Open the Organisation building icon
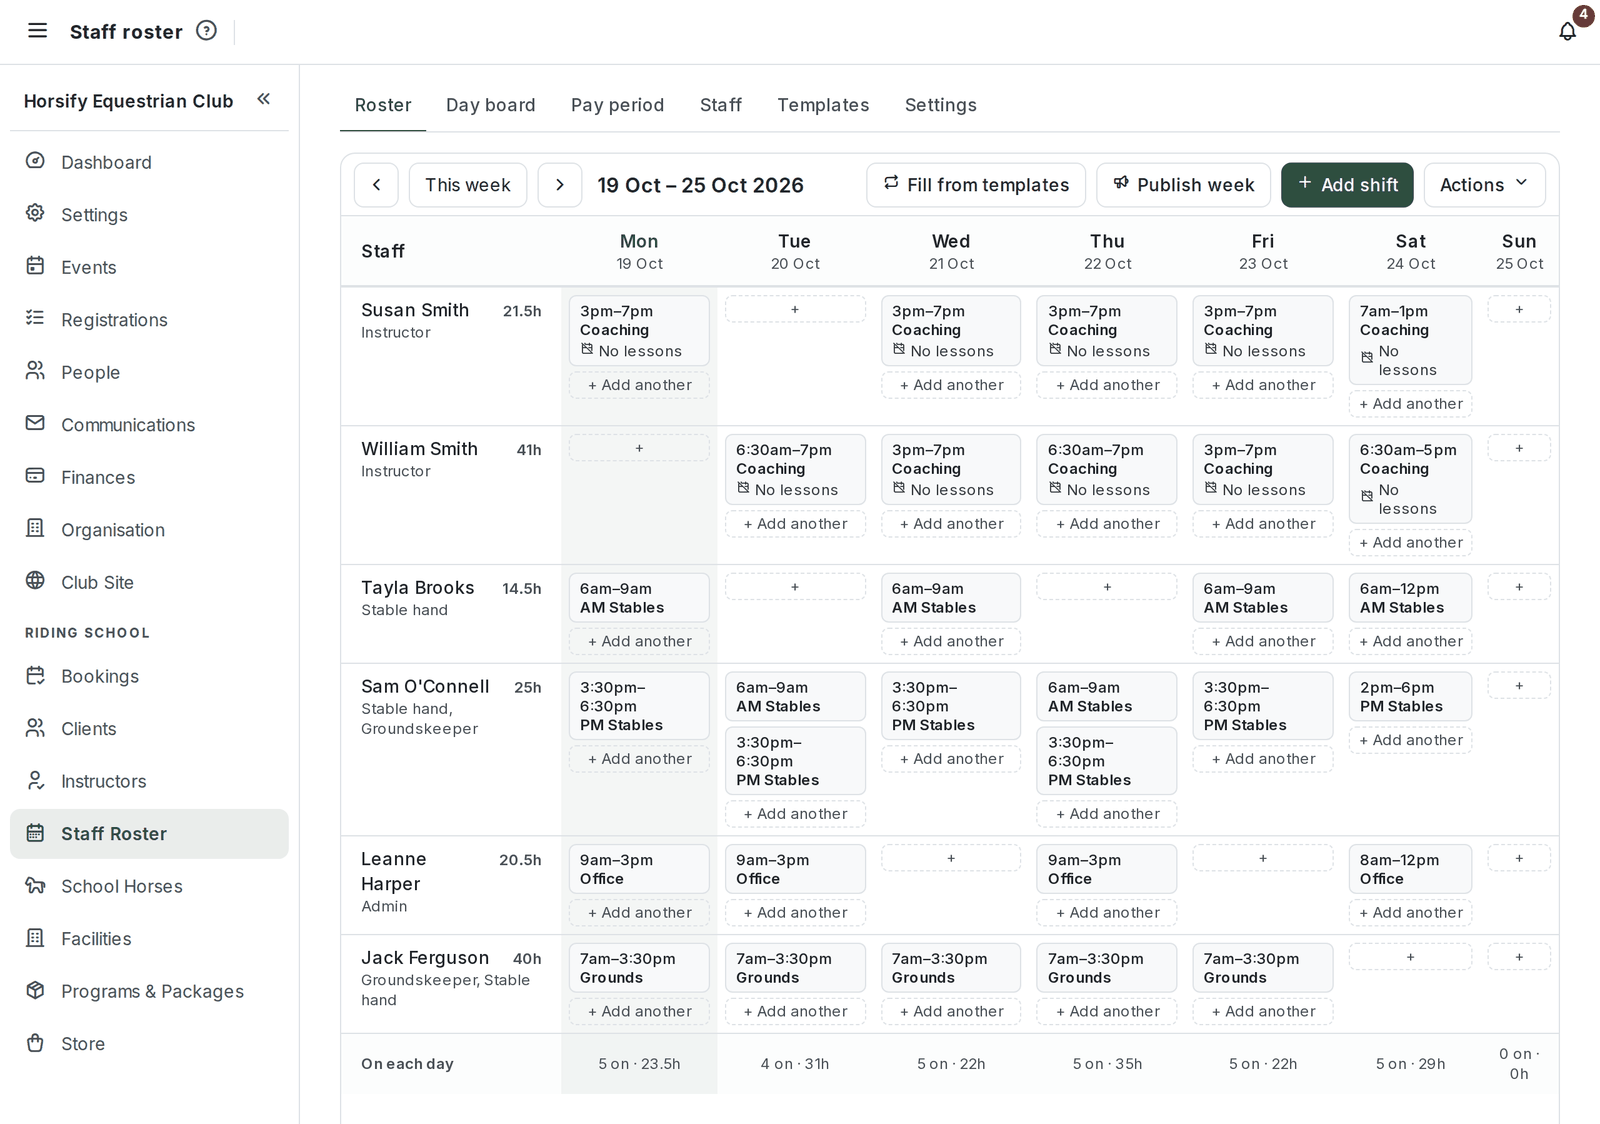1600x1124 pixels. (x=35, y=528)
